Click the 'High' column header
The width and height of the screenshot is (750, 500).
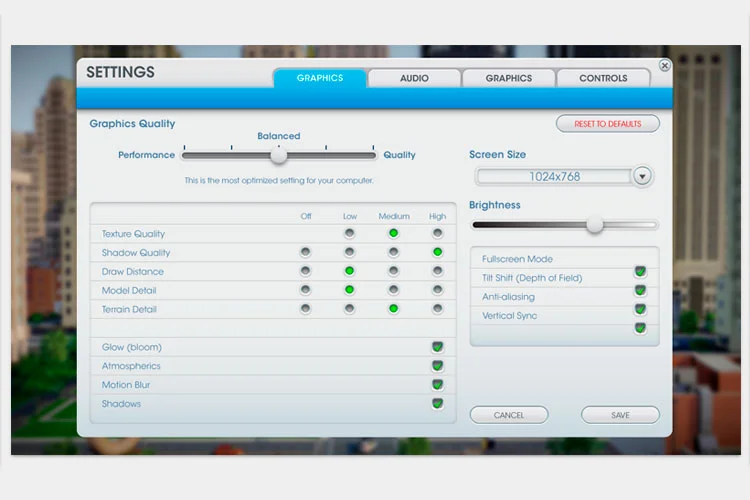[437, 216]
